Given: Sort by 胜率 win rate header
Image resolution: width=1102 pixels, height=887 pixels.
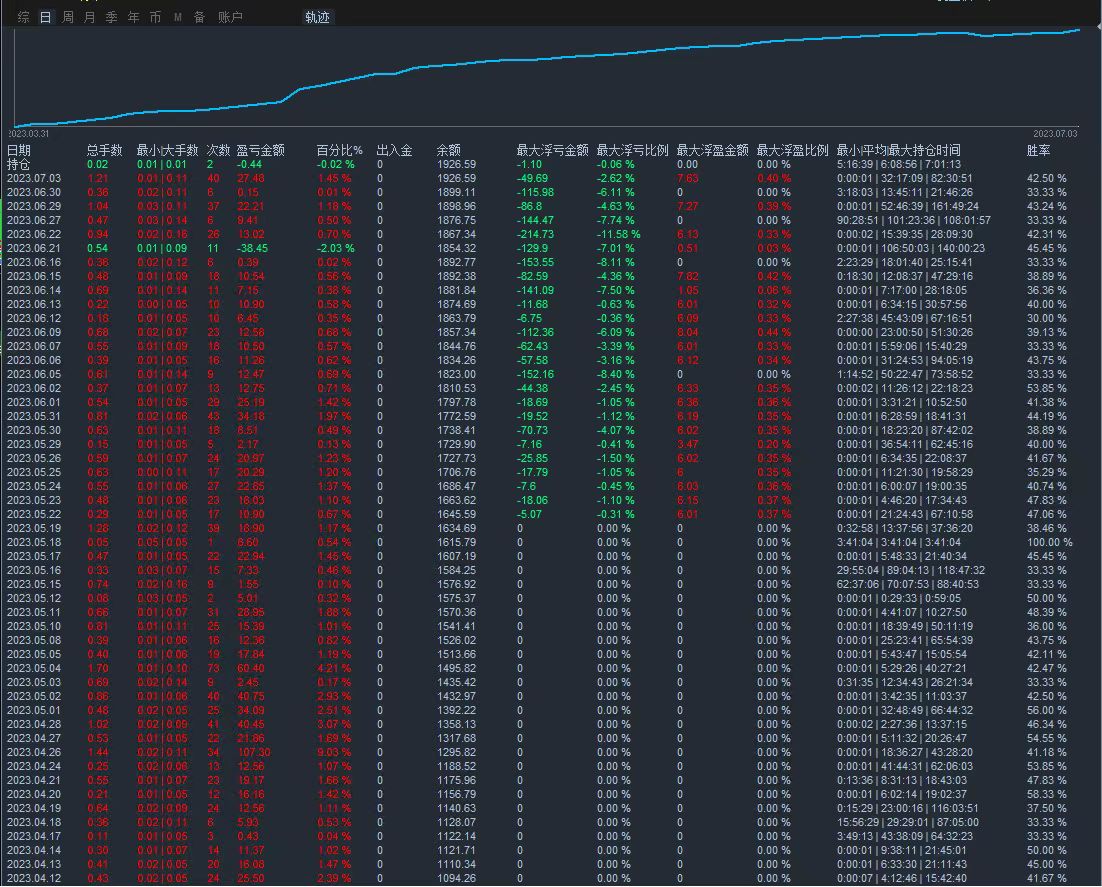Looking at the screenshot, I should pos(1039,150).
